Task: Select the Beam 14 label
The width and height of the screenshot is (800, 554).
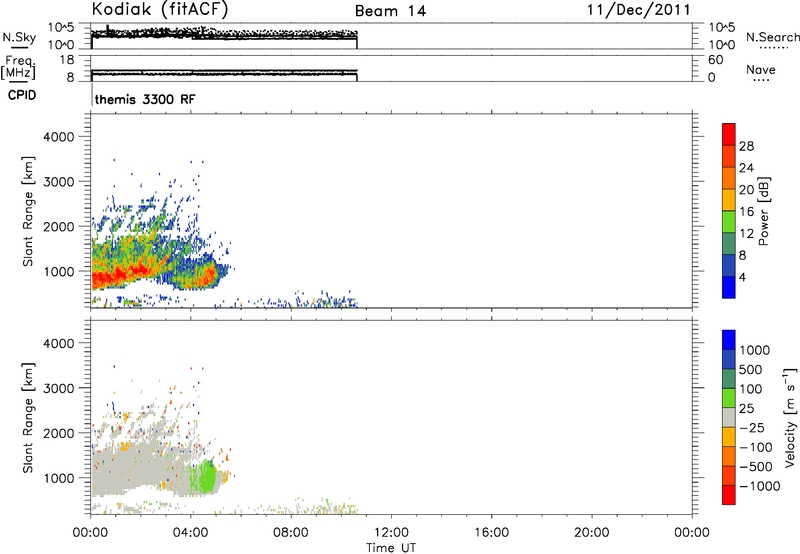Action: point(390,11)
